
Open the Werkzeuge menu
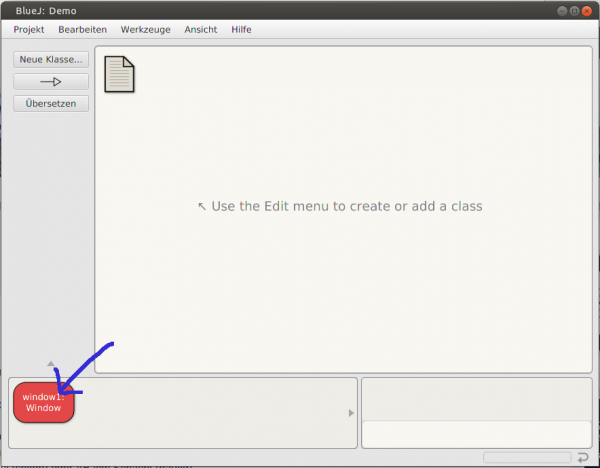[145, 30]
